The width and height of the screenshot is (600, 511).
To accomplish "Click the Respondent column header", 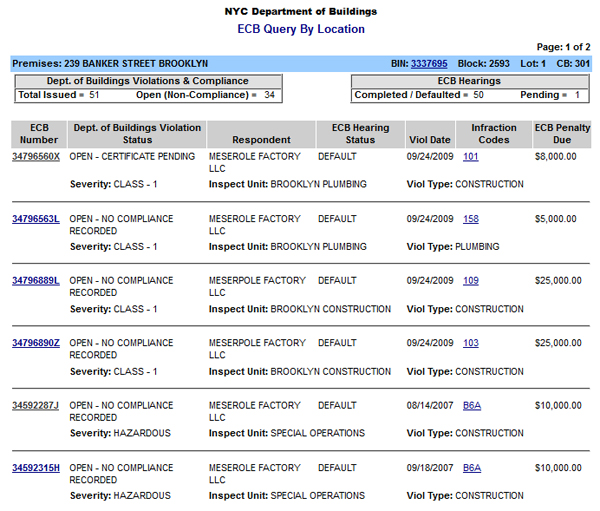I will [x=261, y=140].
